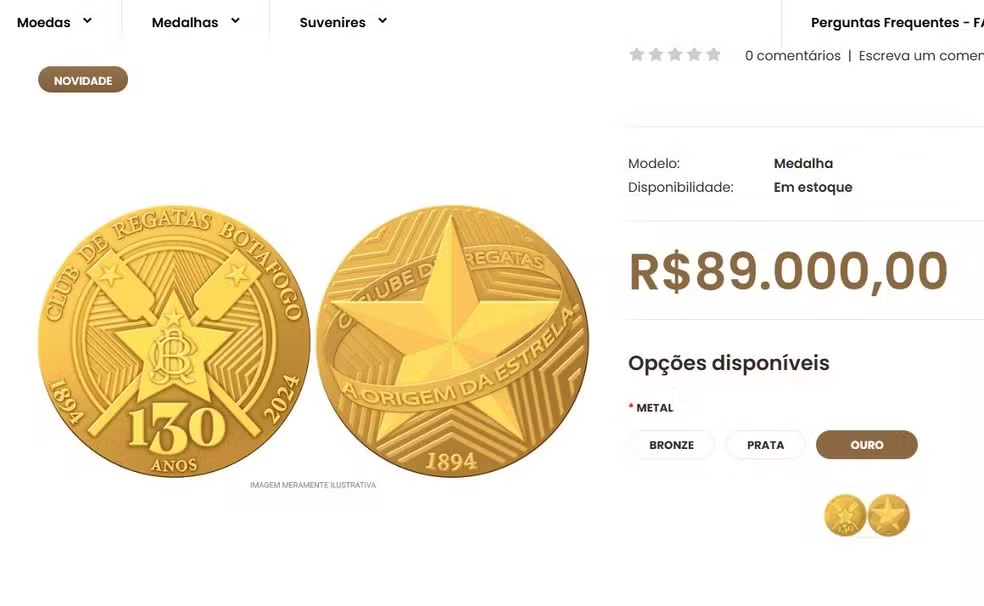Image resolution: width=984 pixels, height=606 pixels.
Task: Choose the OURO metal option
Action: tap(866, 445)
